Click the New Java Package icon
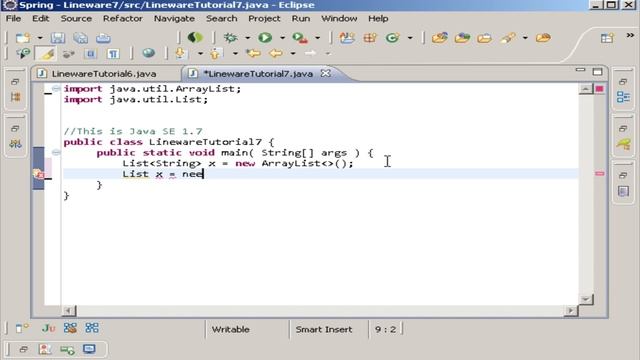Viewport: 640px width, 360px height. [370, 38]
